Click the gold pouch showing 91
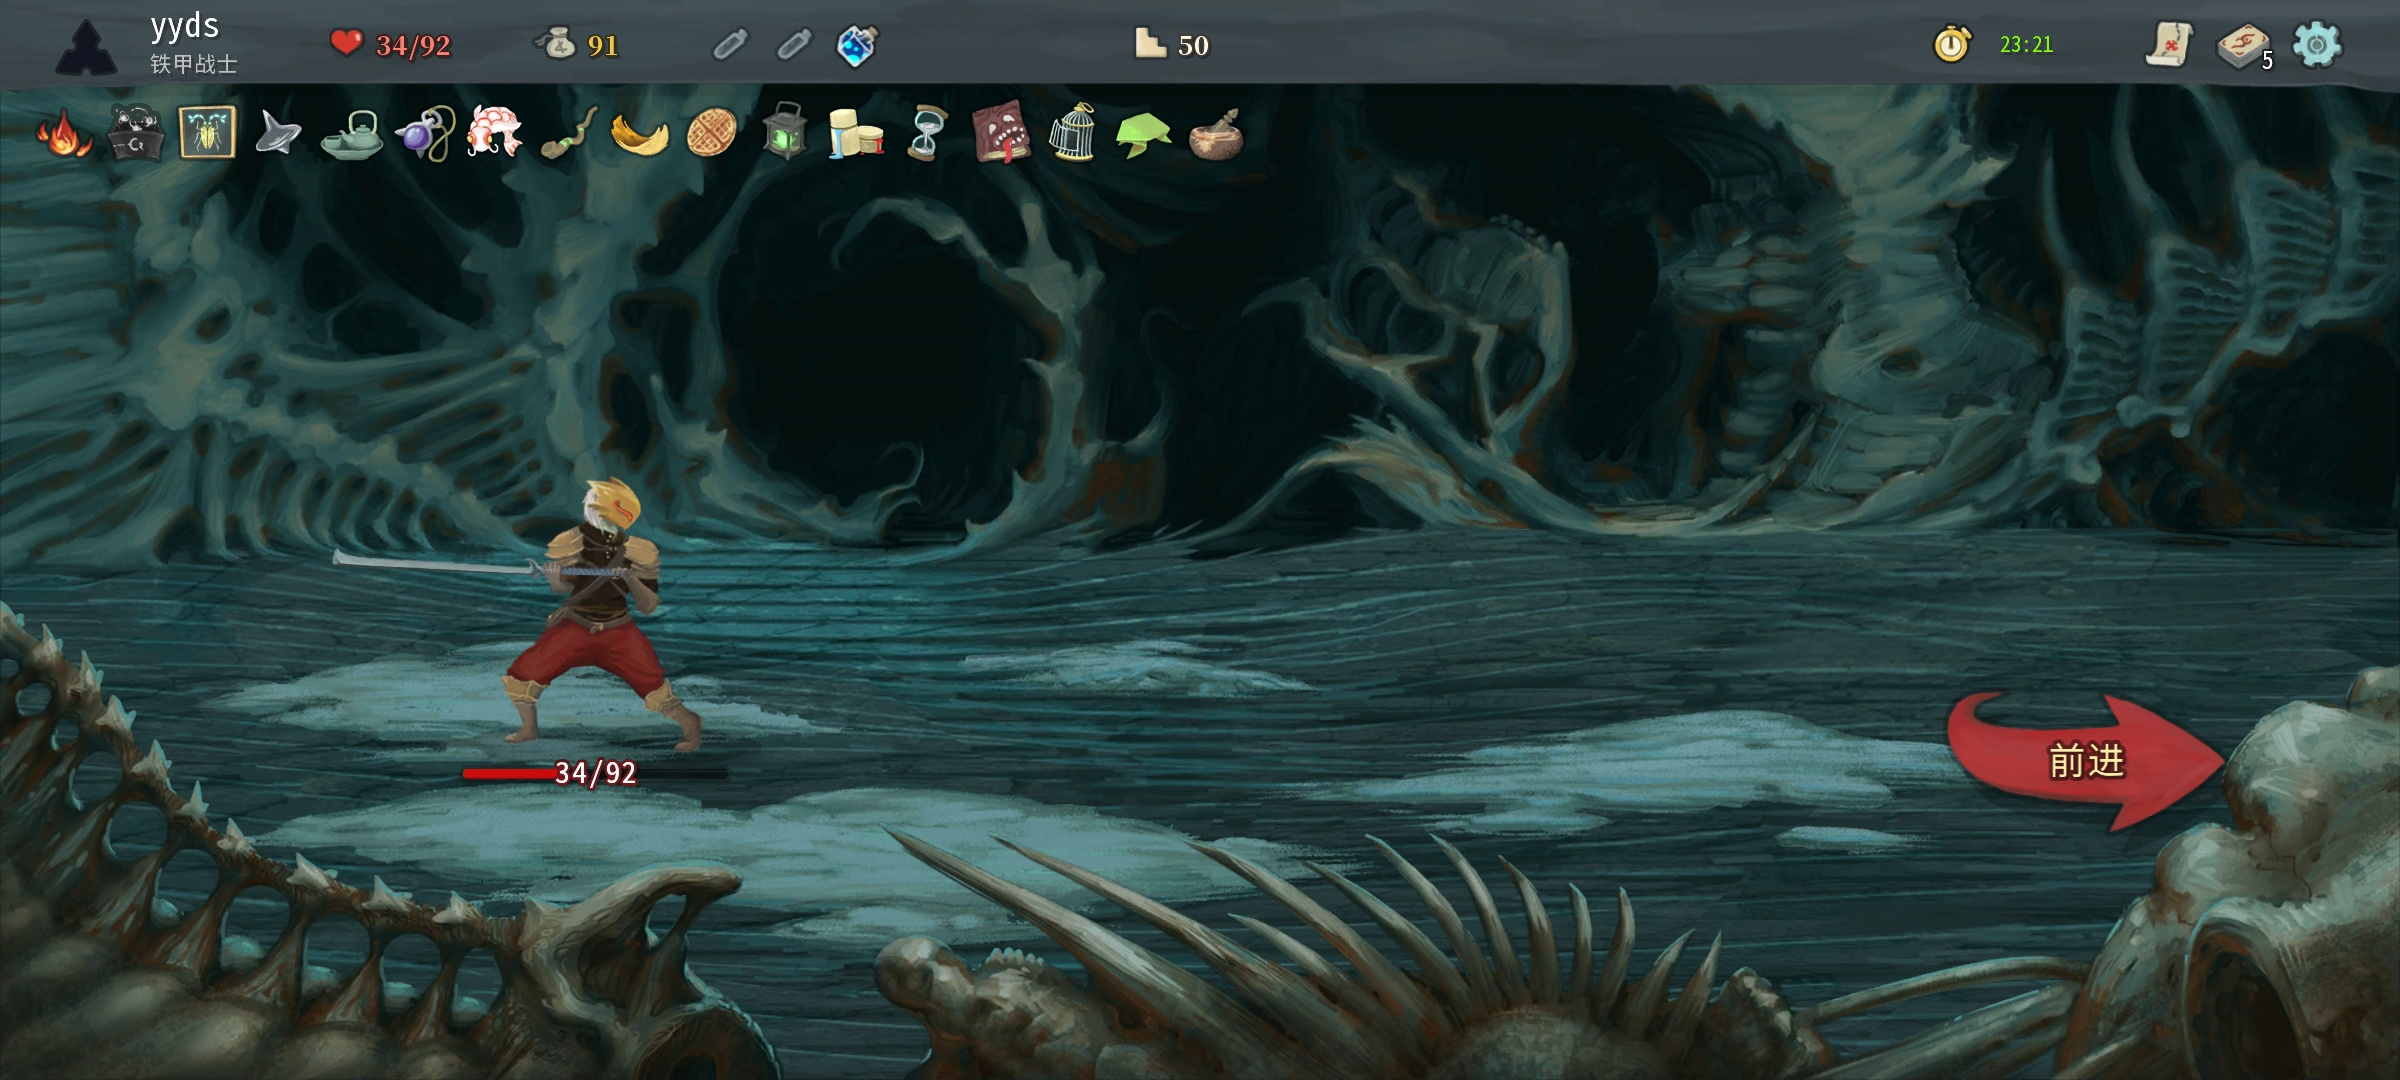The width and height of the screenshot is (2400, 1080). click(578, 45)
